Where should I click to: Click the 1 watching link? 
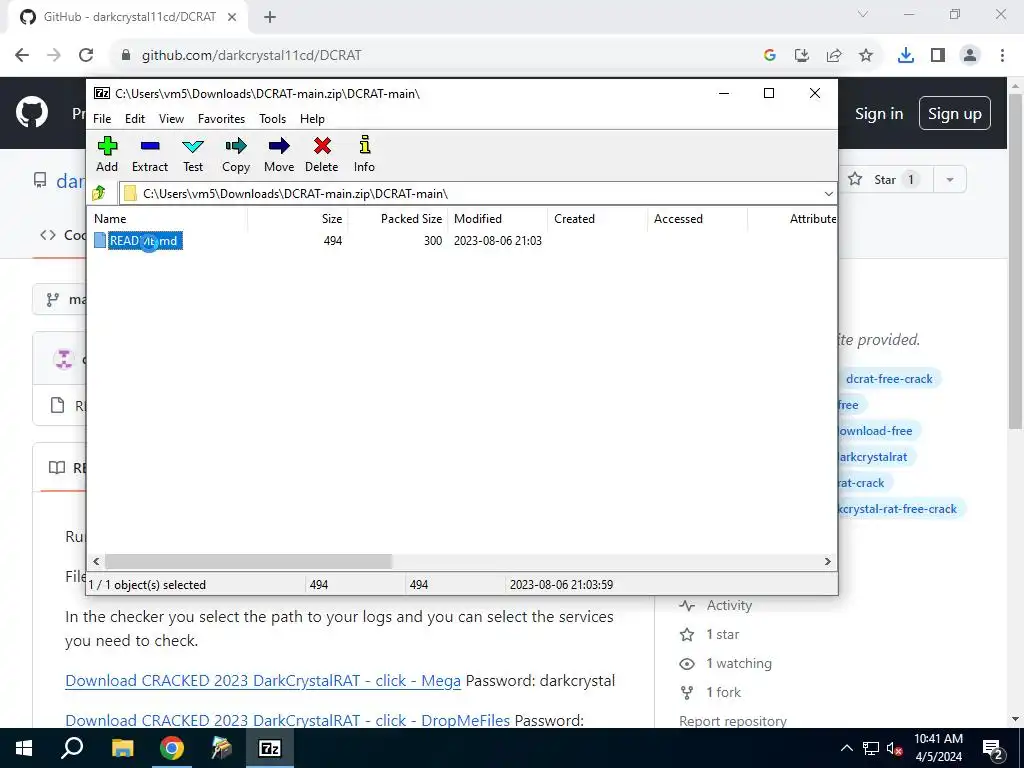click(x=739, y=664)
